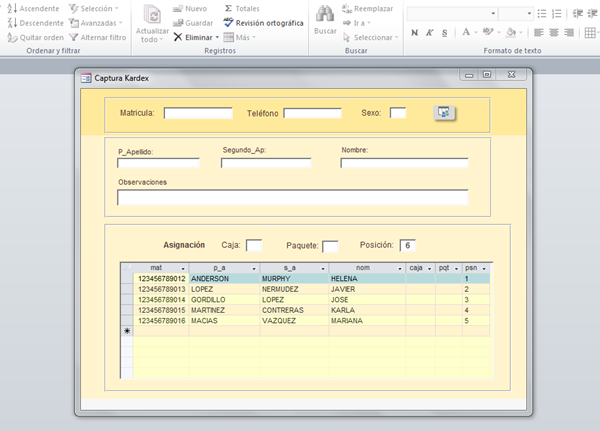This screenshot has height=431, width=600.
Task: Click the Matricula input field
Action: [x=198, y=113]
